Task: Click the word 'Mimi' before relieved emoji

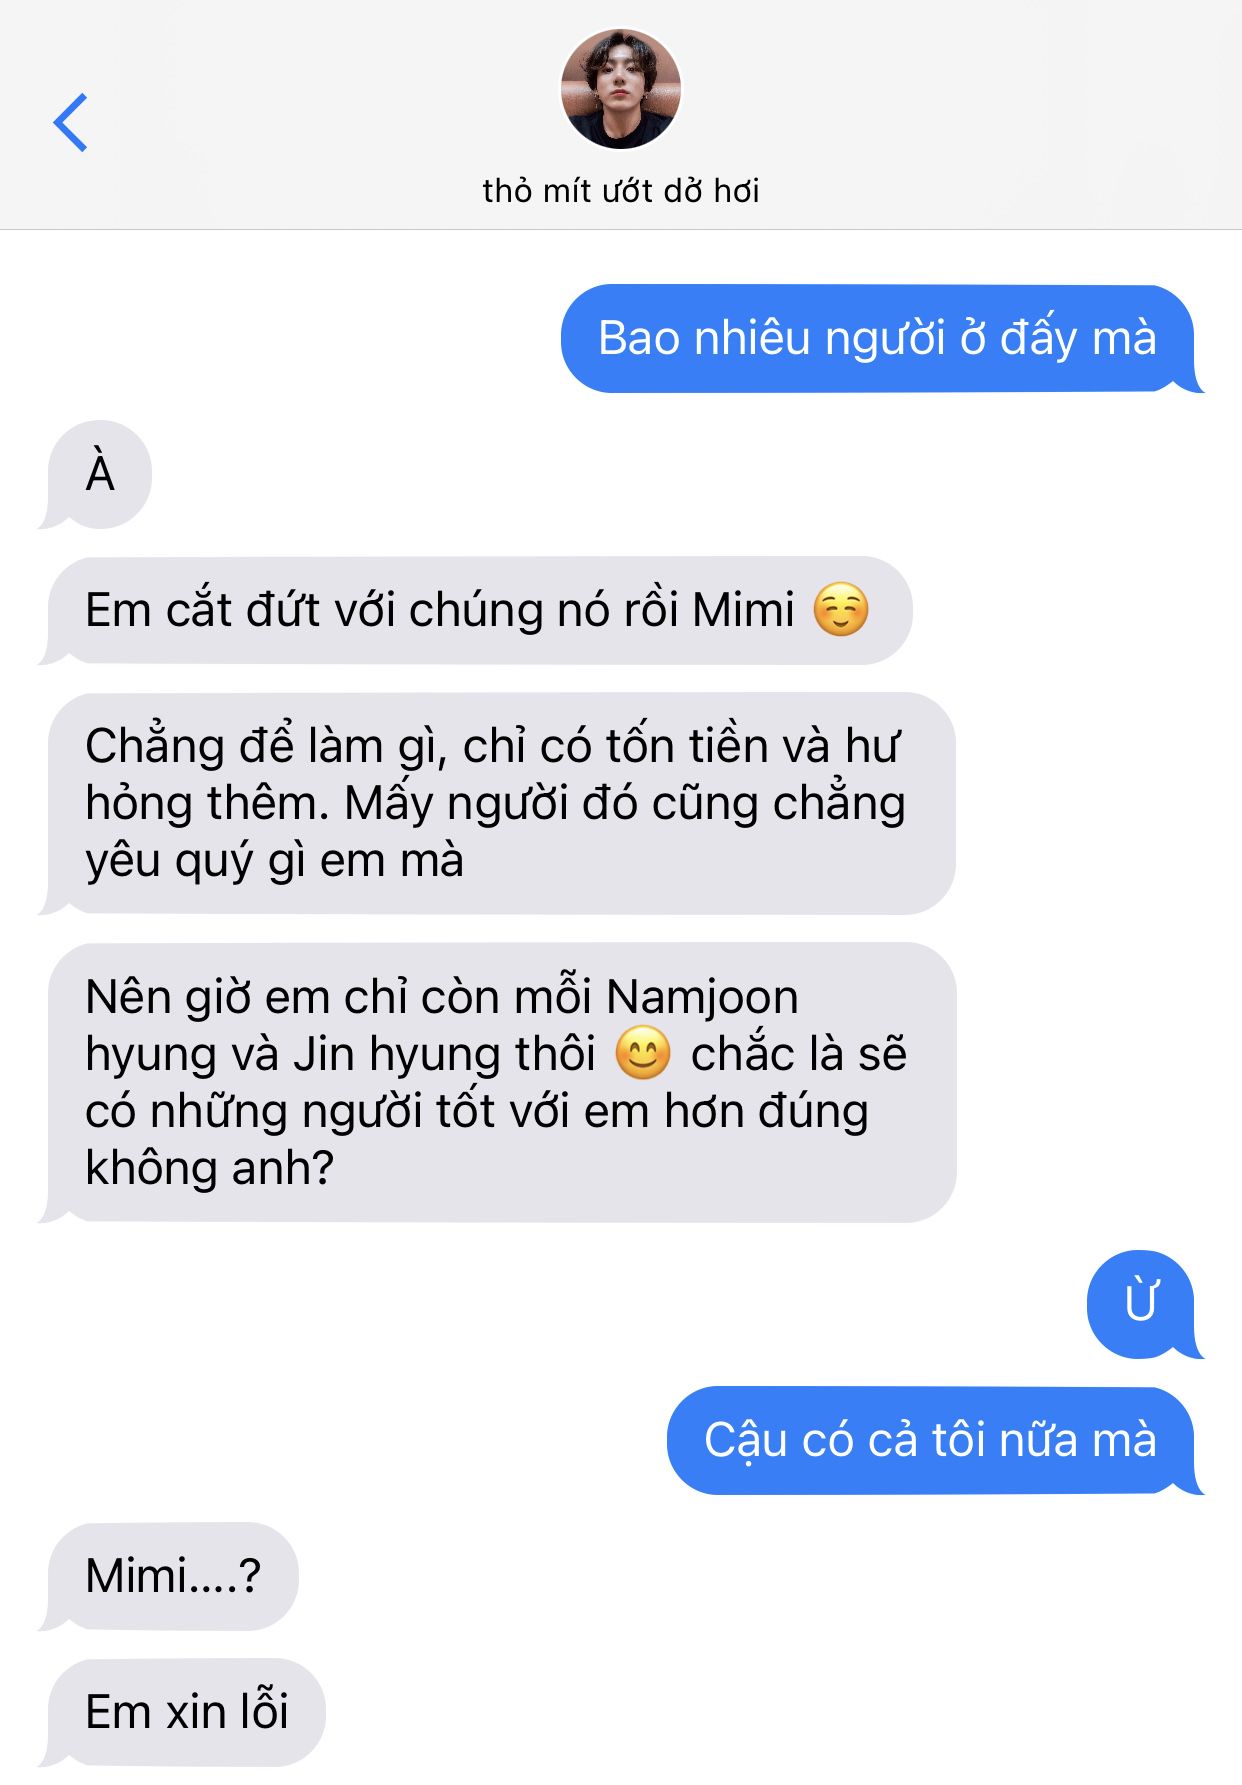Action: pyautogui.click(x=743, y=610)
